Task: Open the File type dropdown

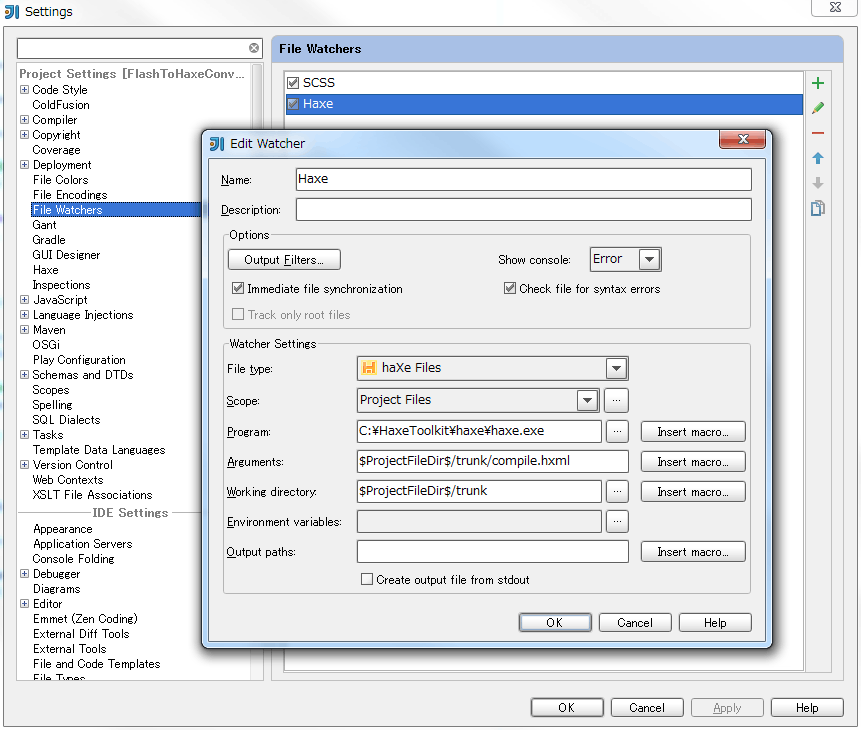Action: click(616, 369)
